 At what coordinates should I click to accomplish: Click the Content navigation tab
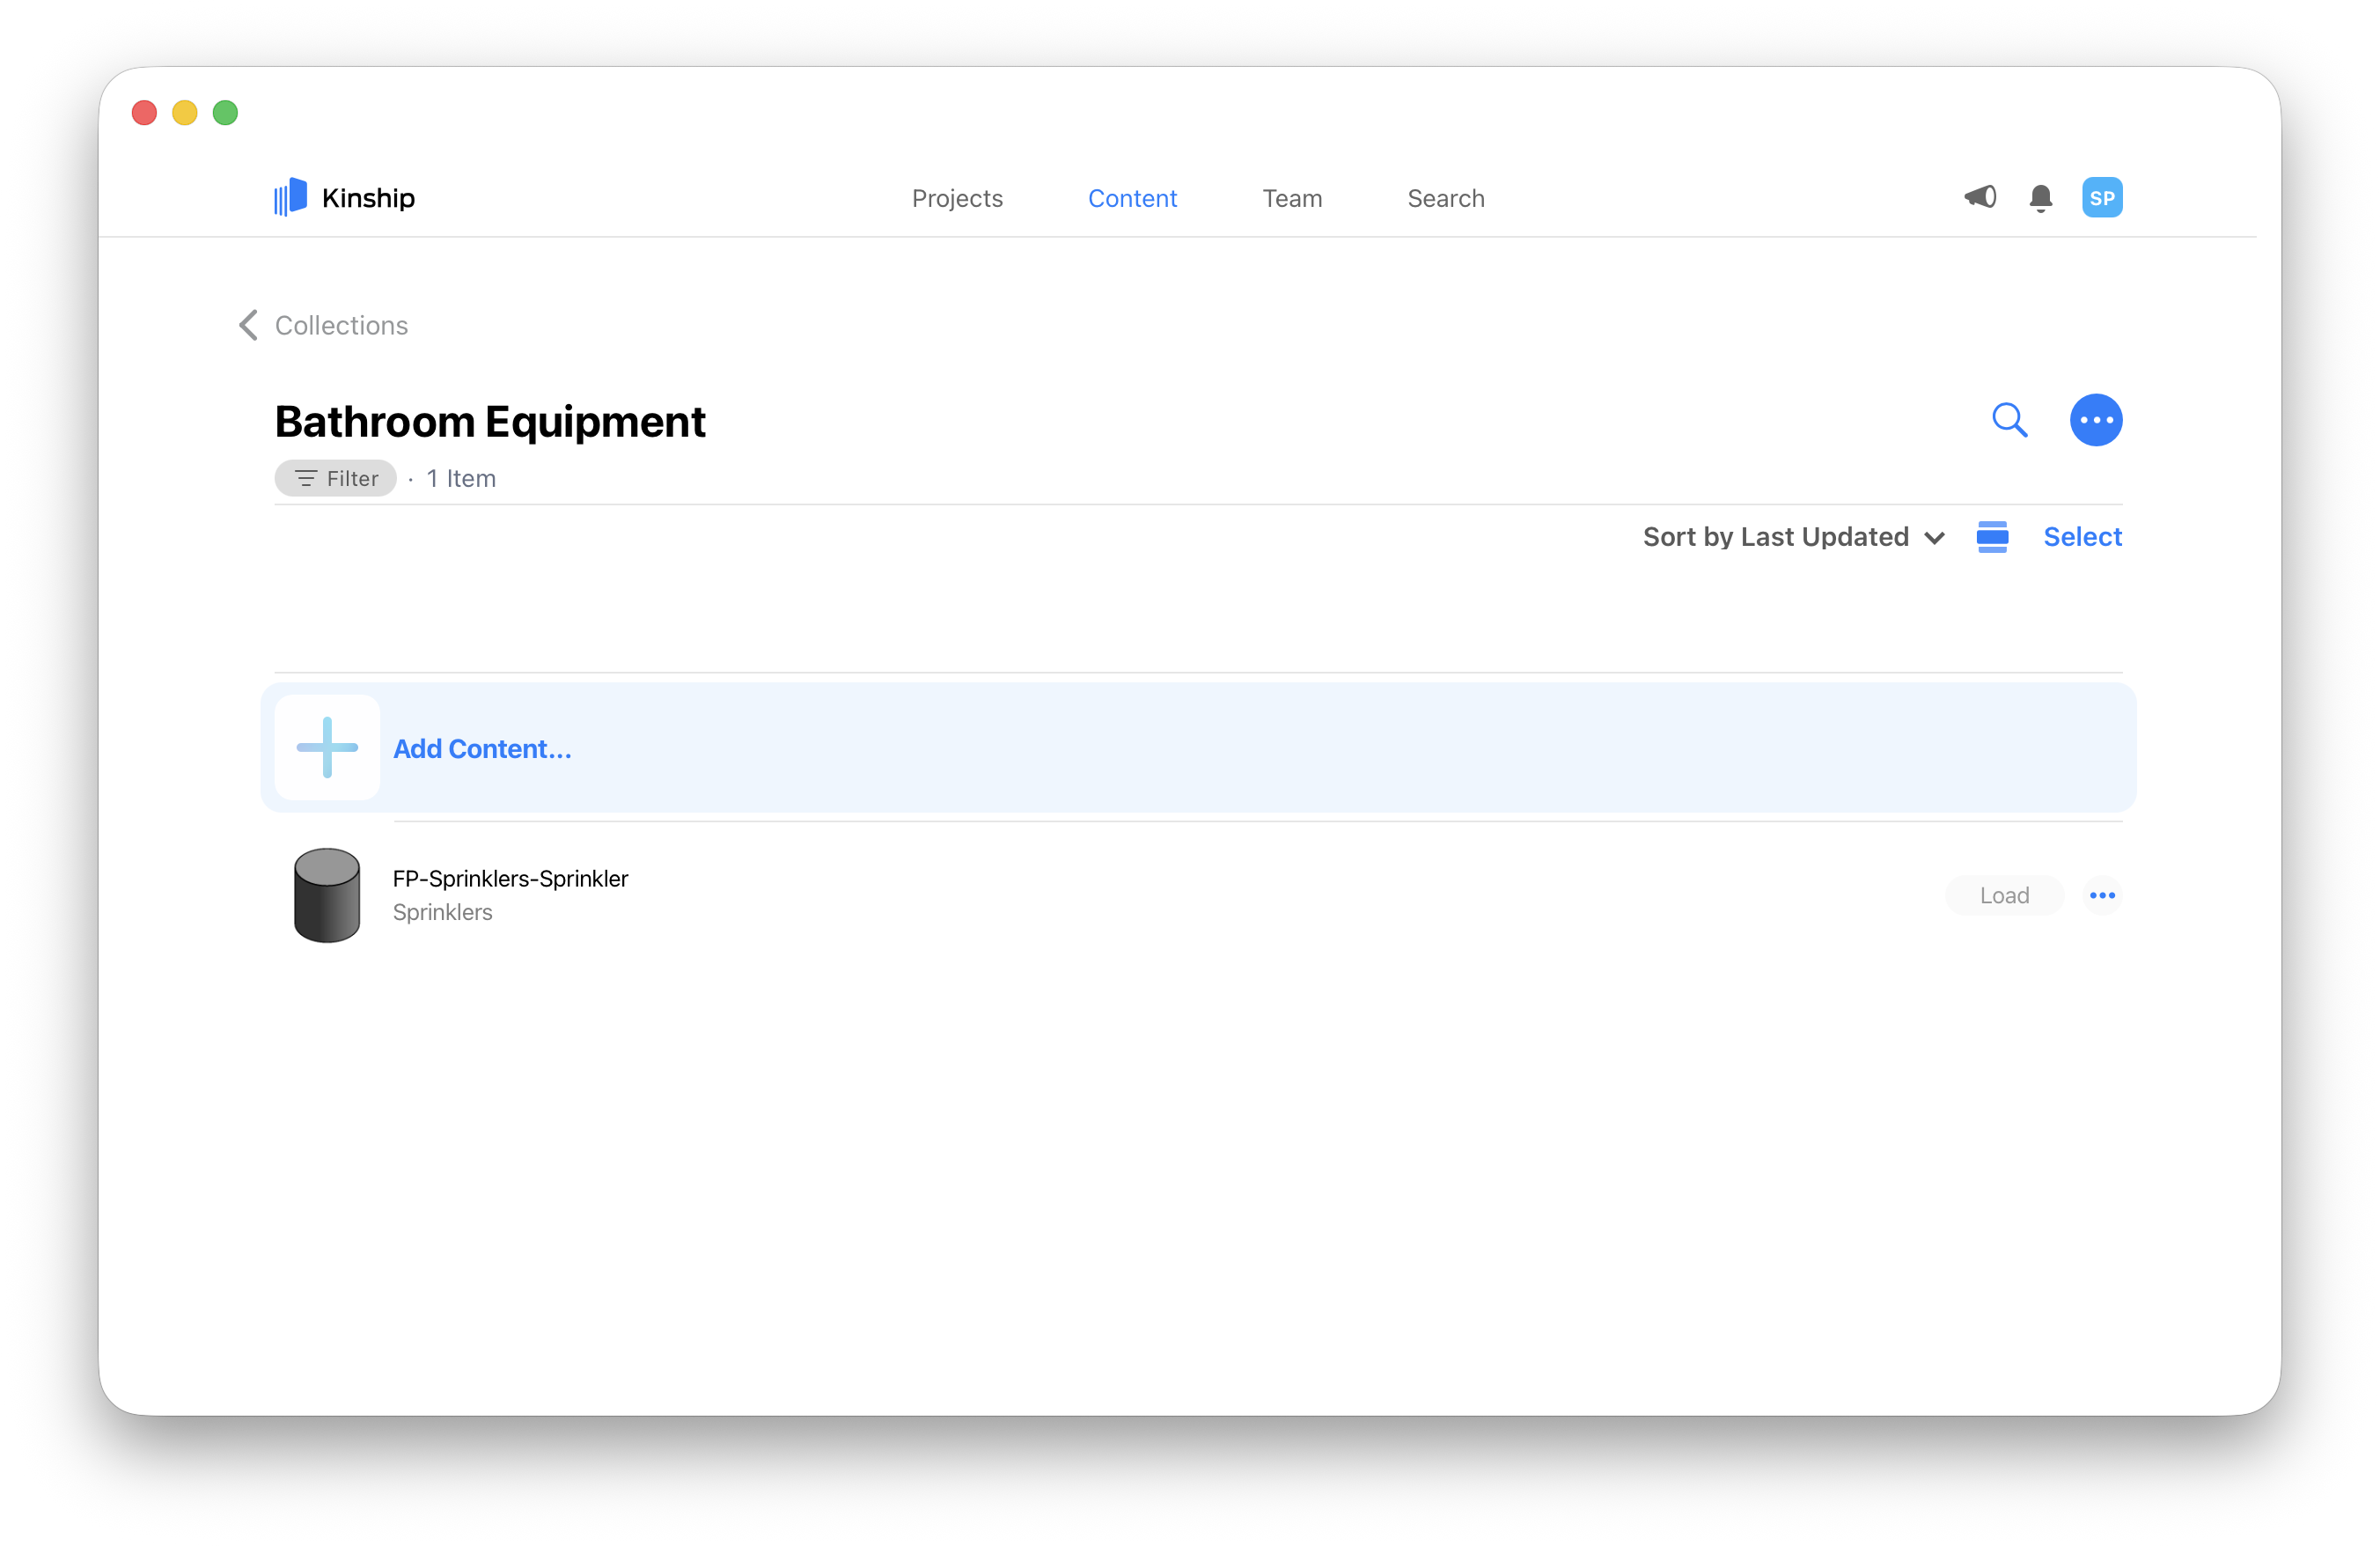pyautogui.click(x=1132, y=198)
